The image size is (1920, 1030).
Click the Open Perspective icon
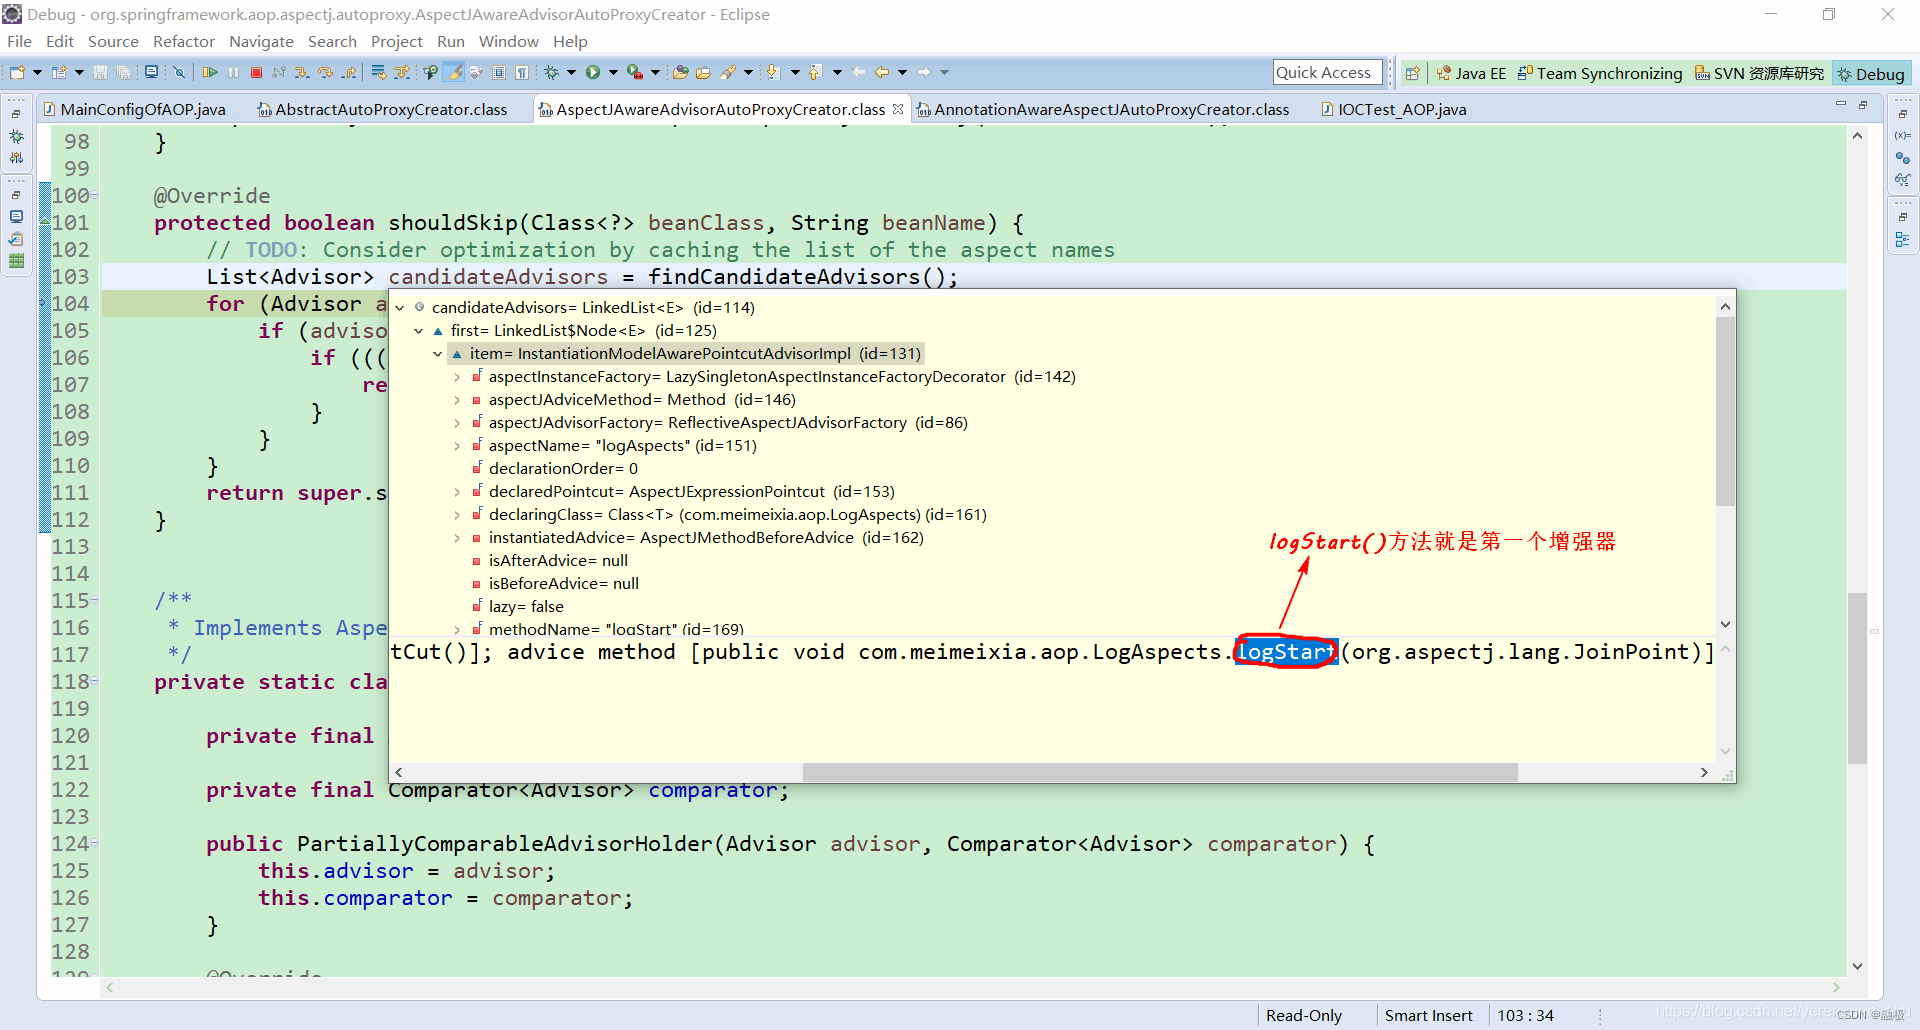(x=1412, y=73)
